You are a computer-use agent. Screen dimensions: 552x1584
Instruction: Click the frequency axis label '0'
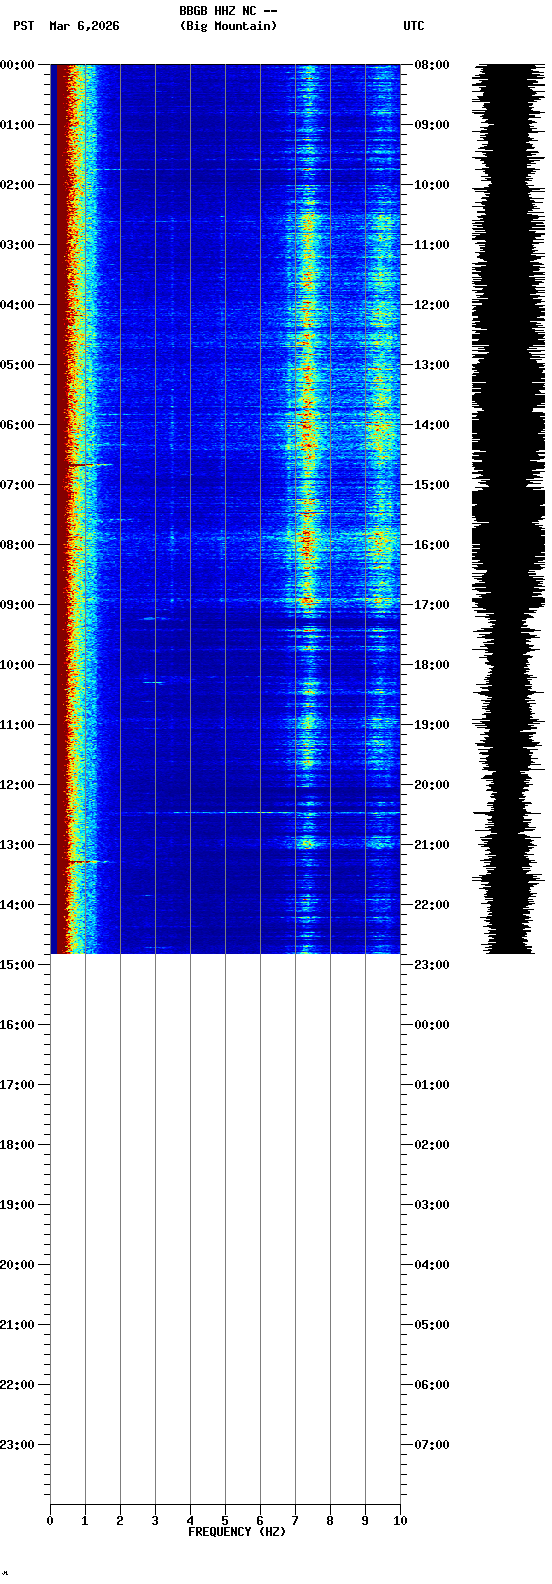coord(50,1522)
